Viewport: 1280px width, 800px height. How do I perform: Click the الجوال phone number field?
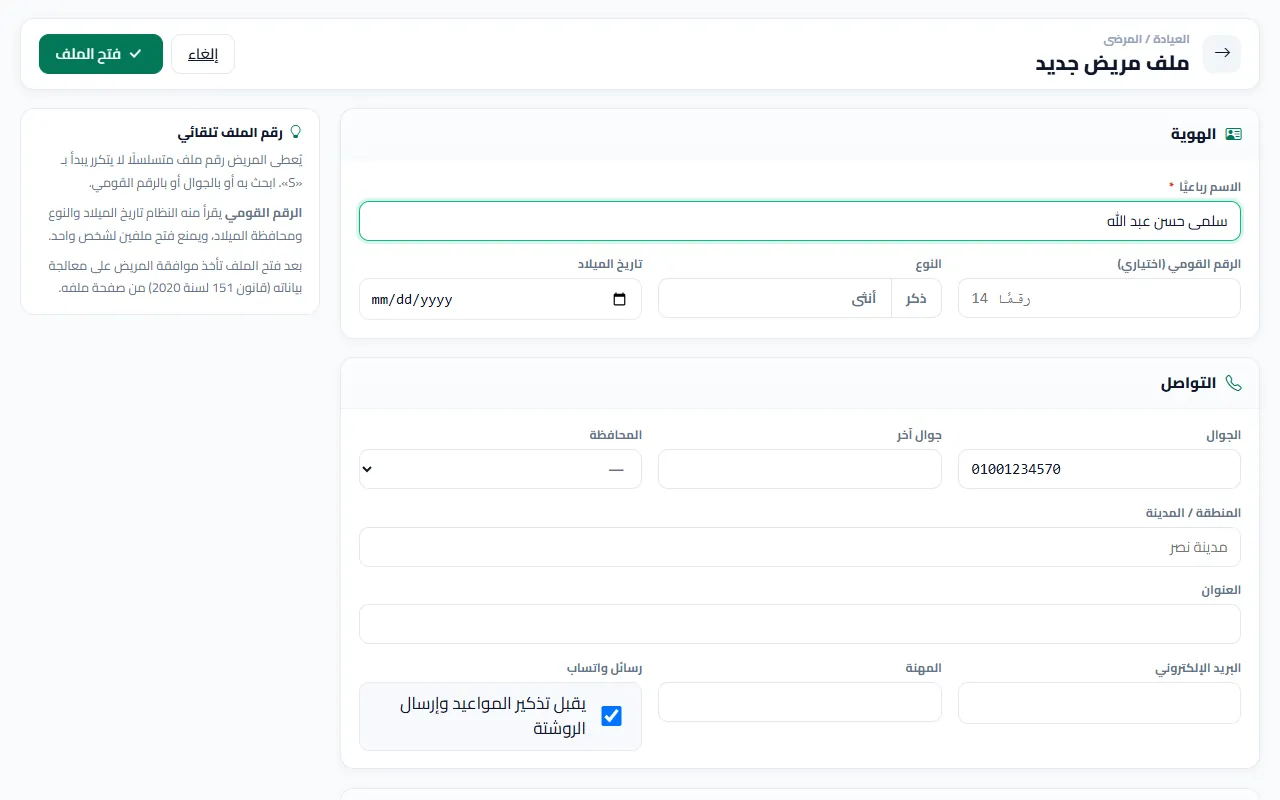point(1099,469)
